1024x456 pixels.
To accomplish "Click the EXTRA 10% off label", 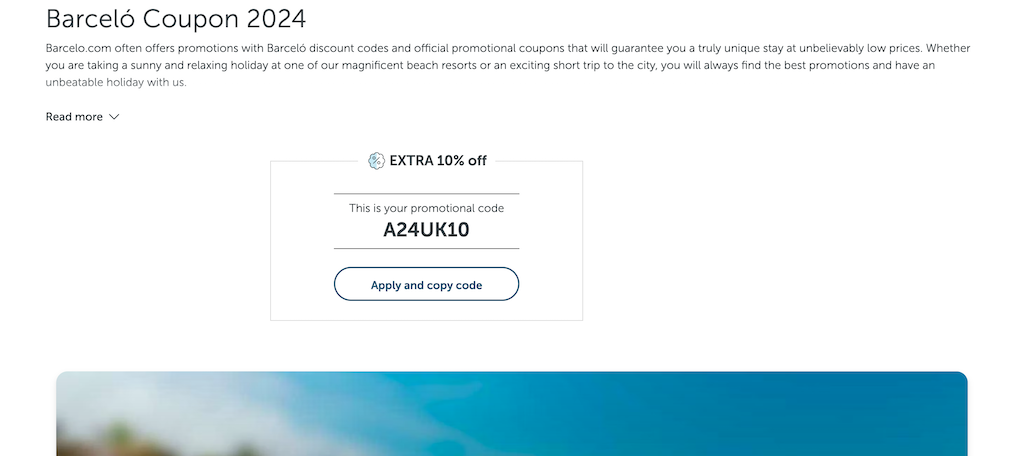I will pyautogui.click(x=438, y=161).
